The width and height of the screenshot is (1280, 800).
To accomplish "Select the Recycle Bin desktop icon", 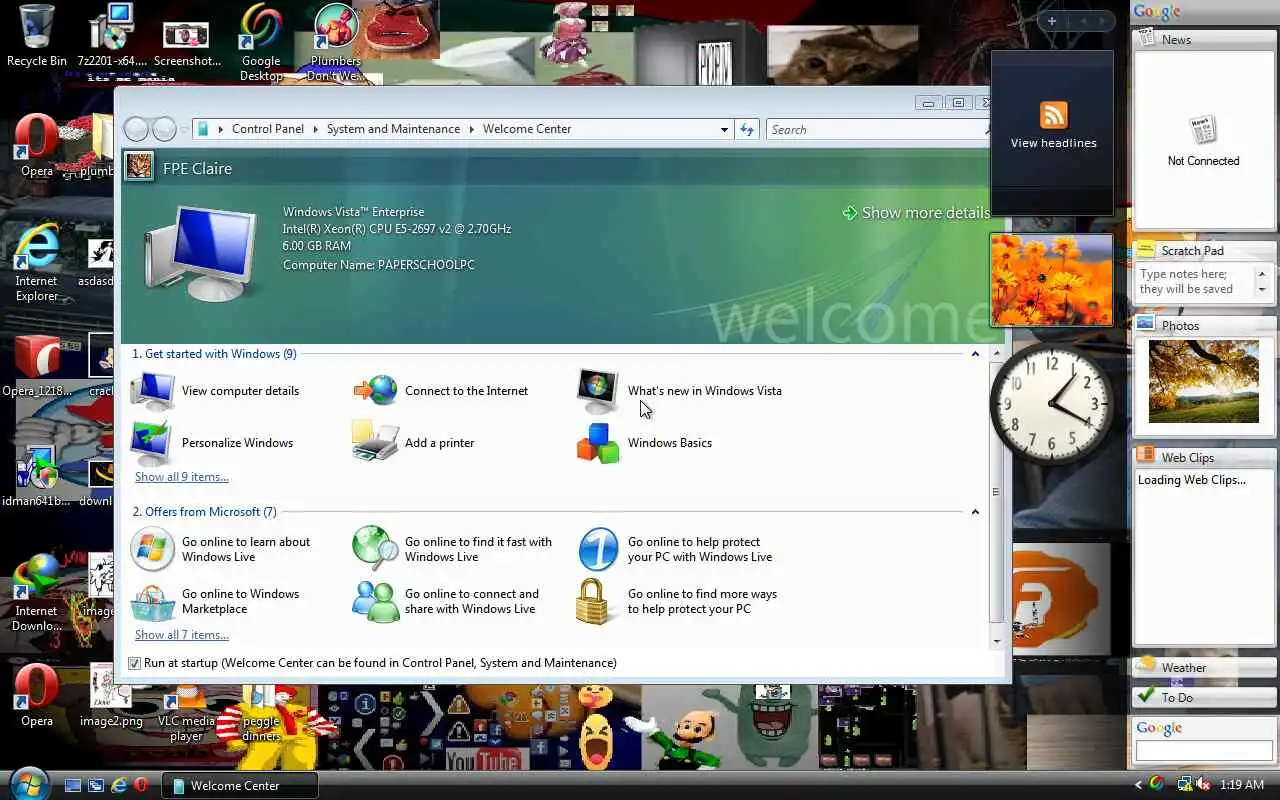I will pos(37,35).
